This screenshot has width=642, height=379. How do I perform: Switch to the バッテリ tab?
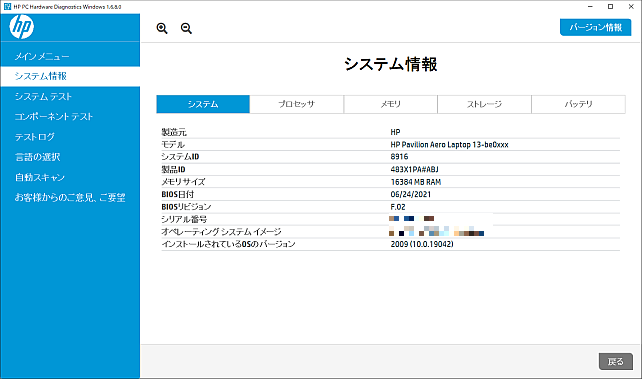tap(579, 104)
